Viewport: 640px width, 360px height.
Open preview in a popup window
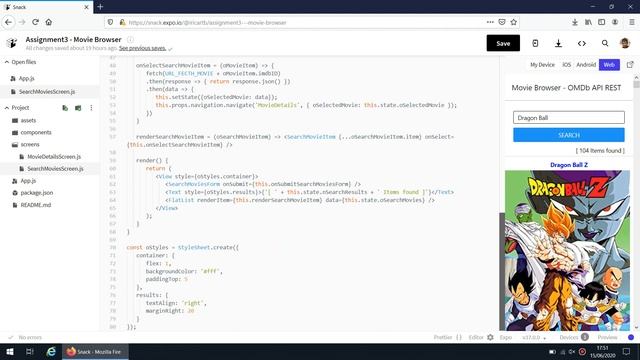tap(630, 64)
